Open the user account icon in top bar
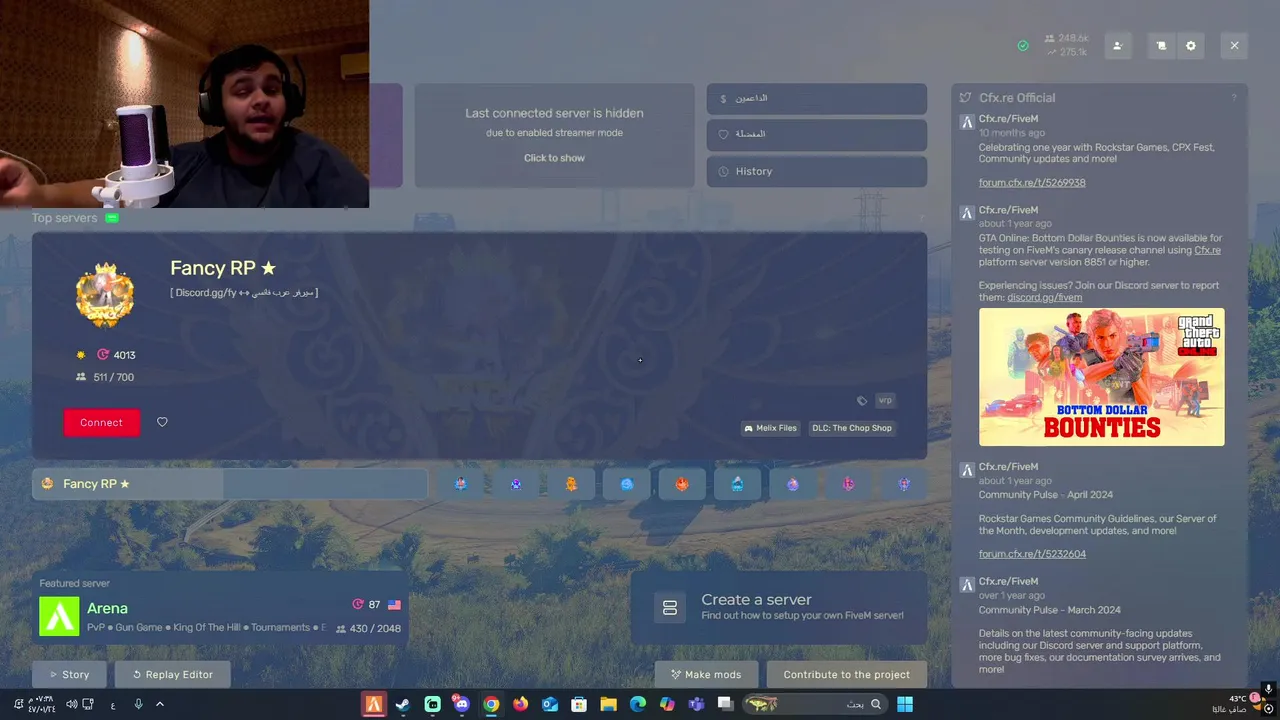The height and width of the screenshot is (720, 1280). (1118, 46)
